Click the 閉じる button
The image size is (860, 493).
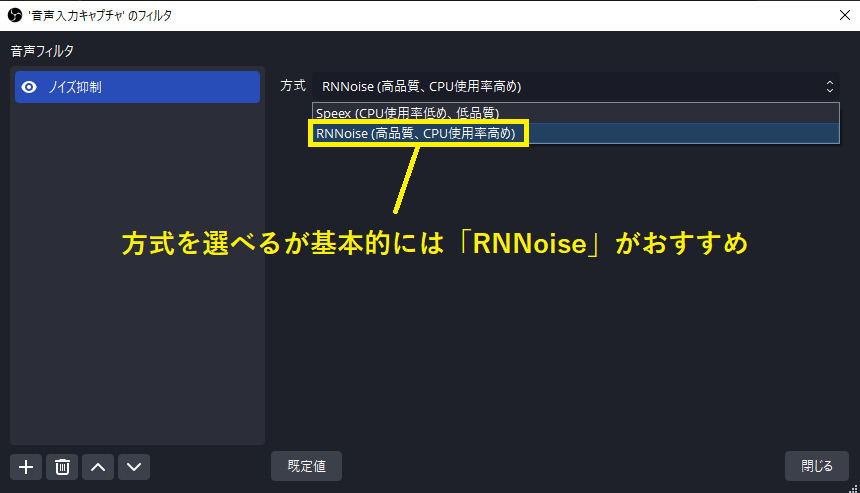[x=817, y=466]
